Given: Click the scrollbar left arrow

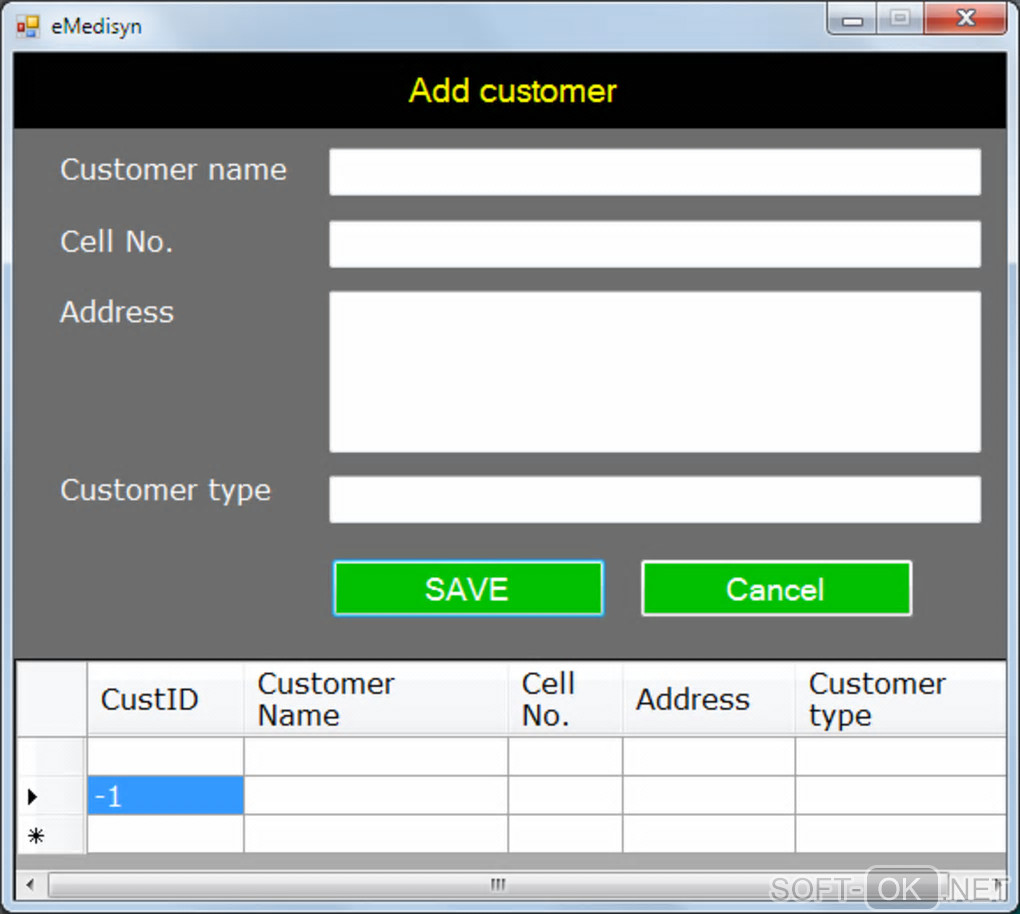Looking at the screenshot, I should (30, 884).
